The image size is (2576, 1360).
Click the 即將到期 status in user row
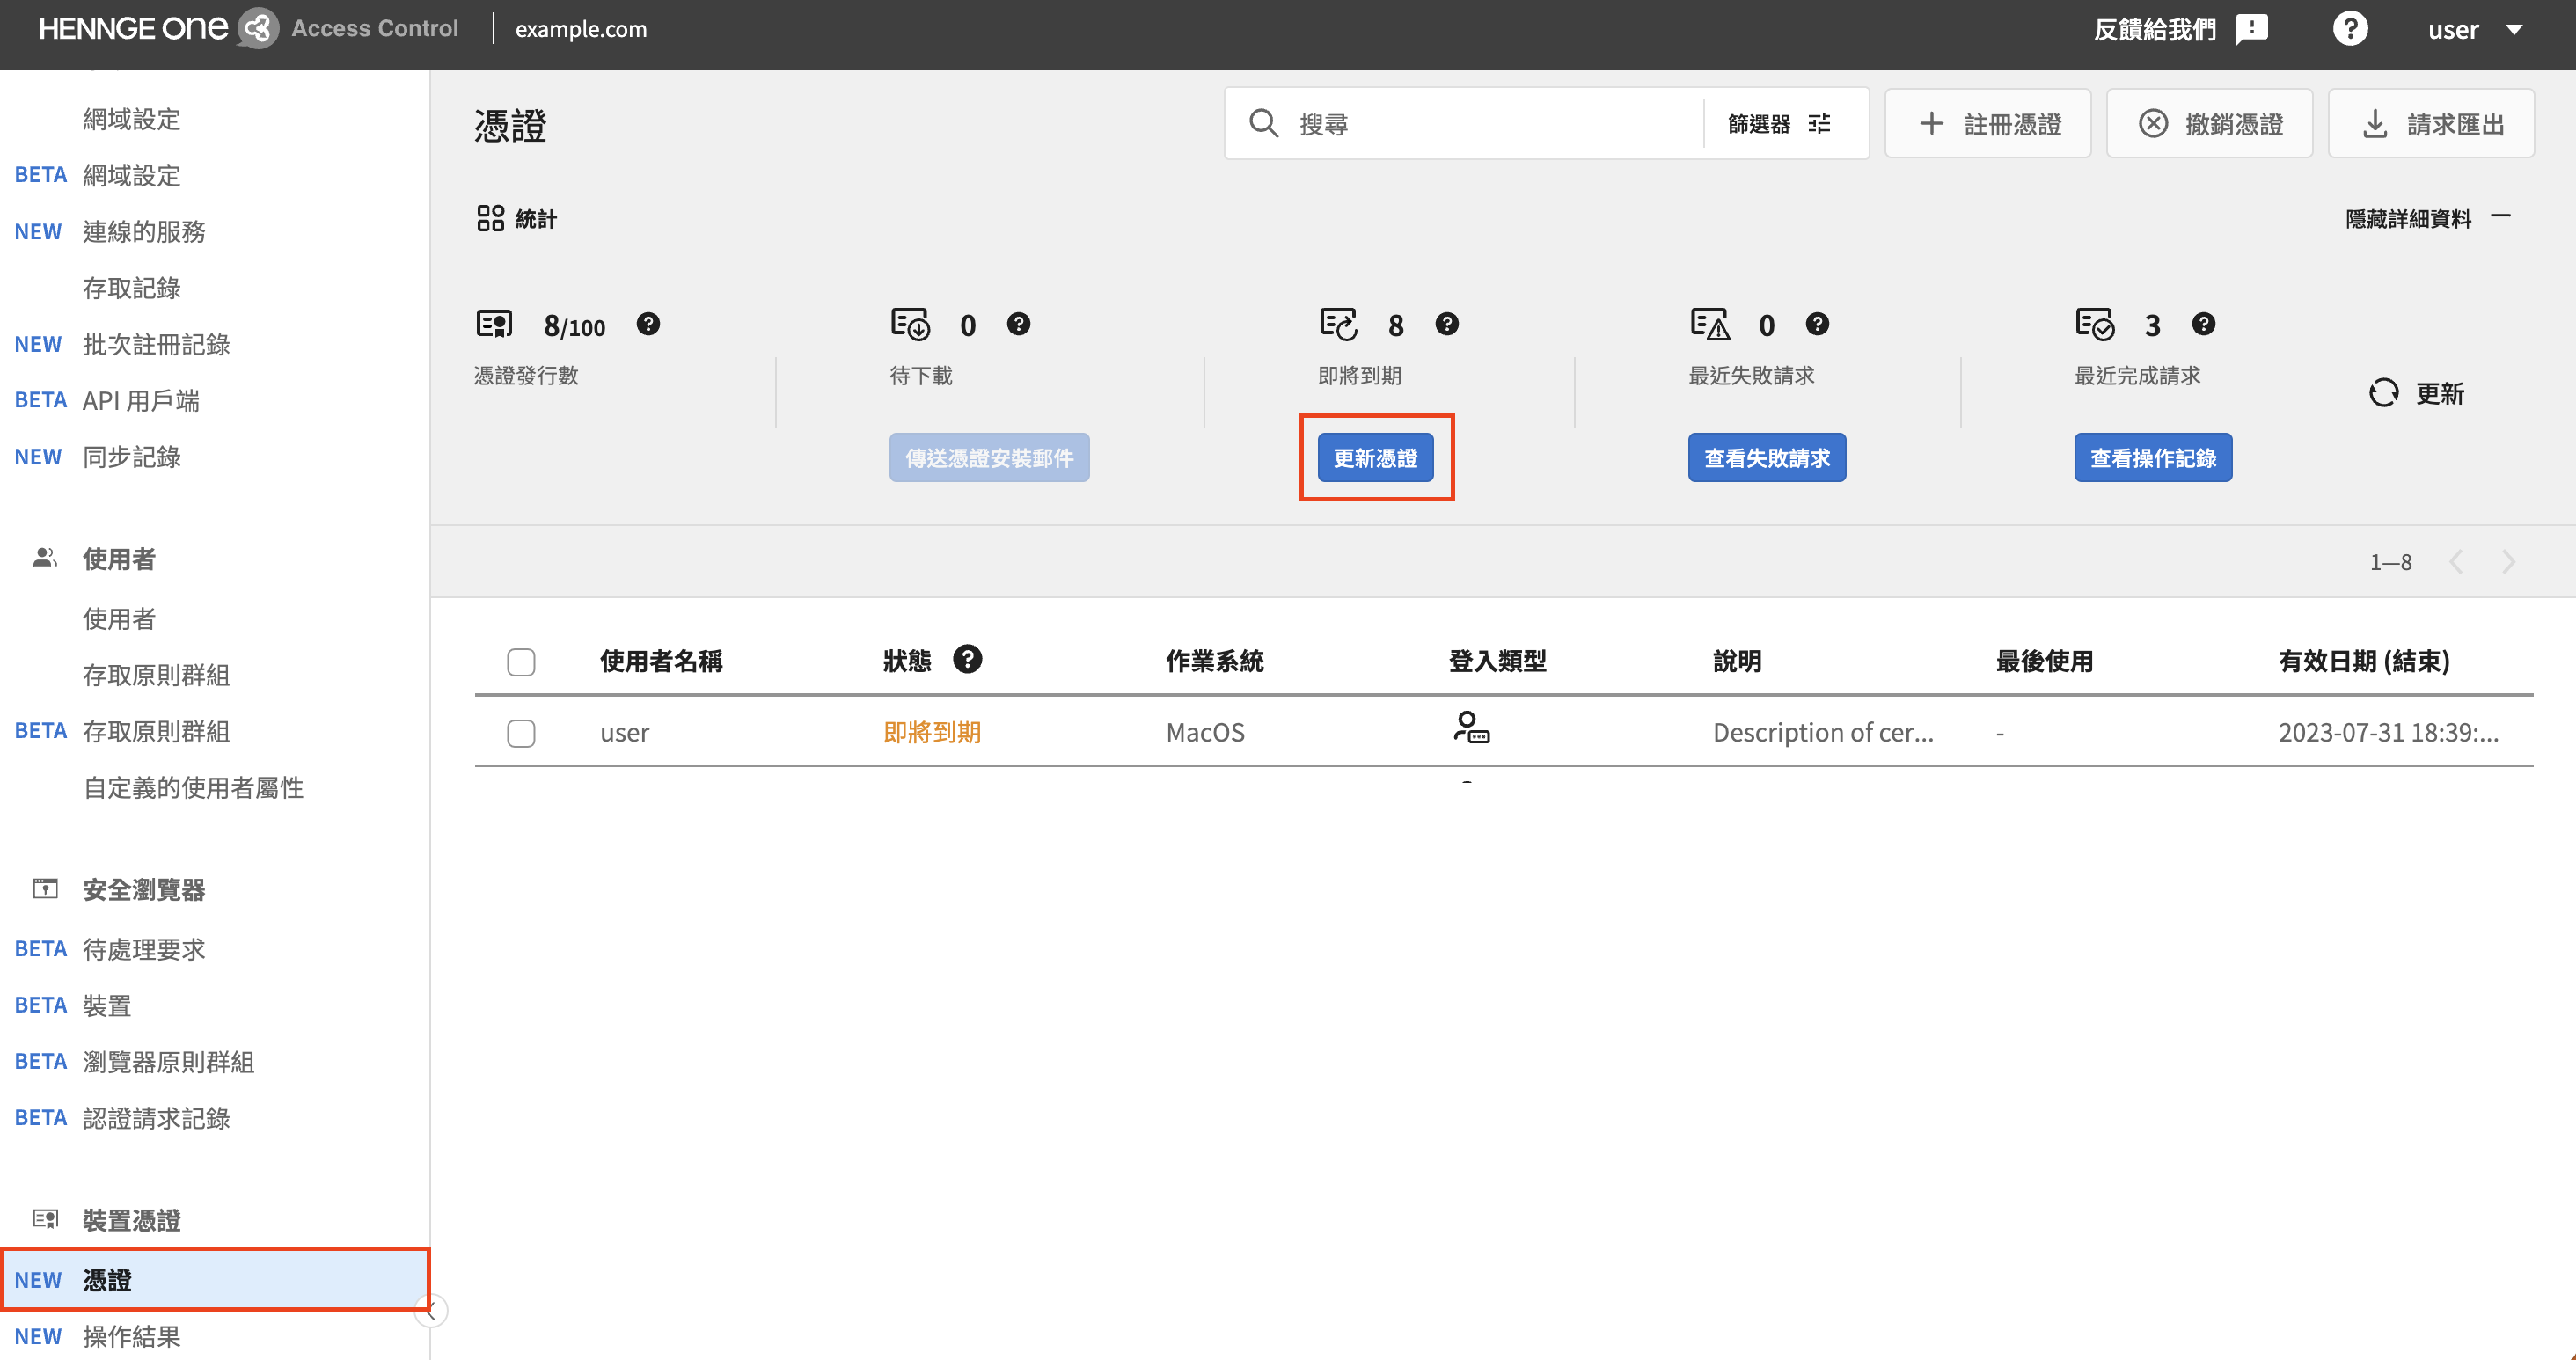coord(932,732)
